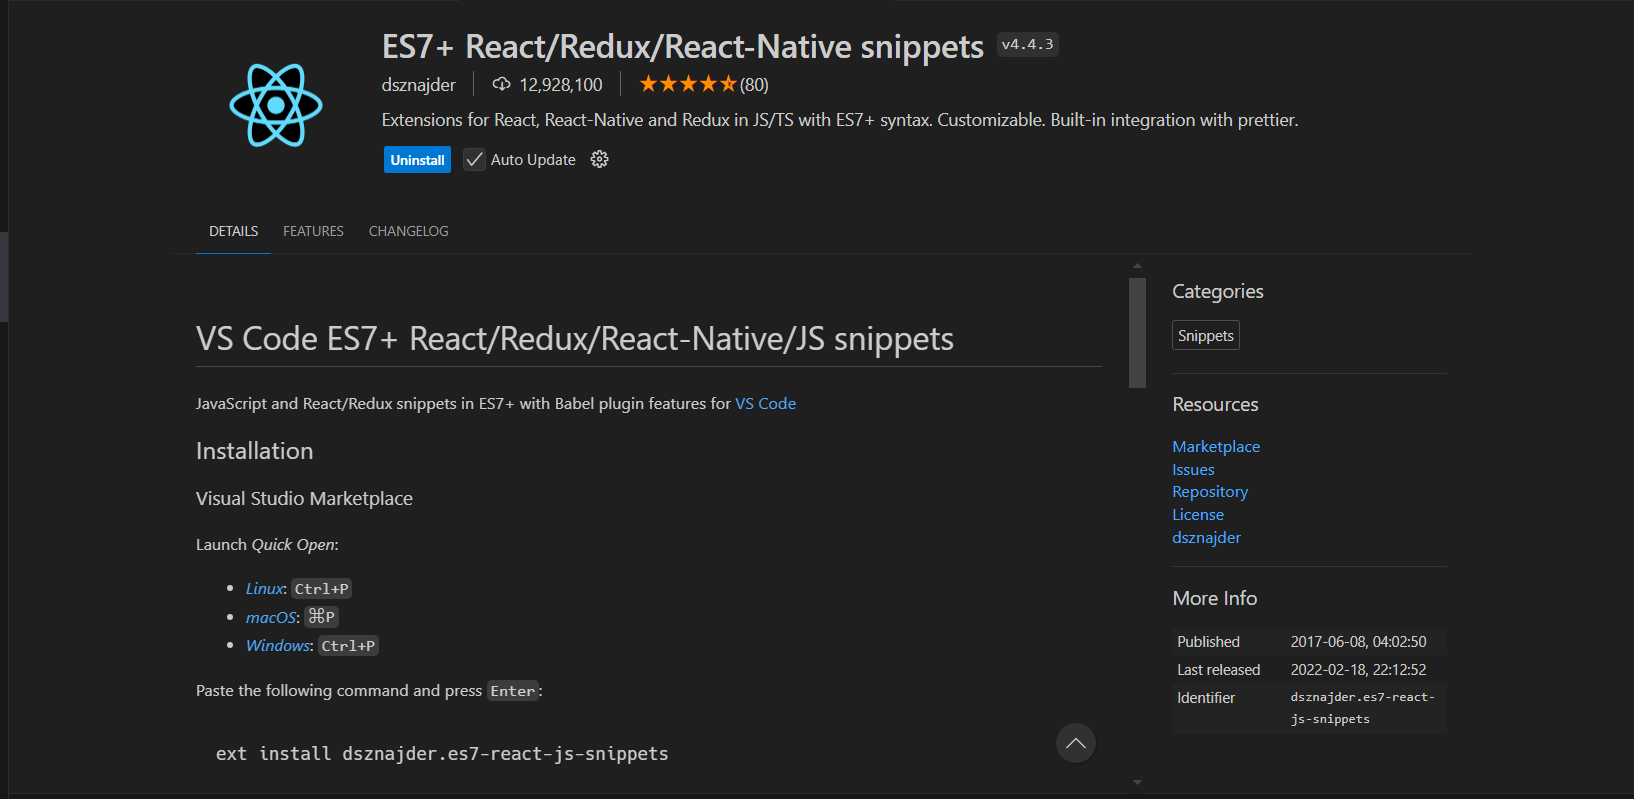Image resolution: width=1634 pixels, height=799 pixels.
Task: Click the scrollbar up arrow
Action: [1137, 266]
